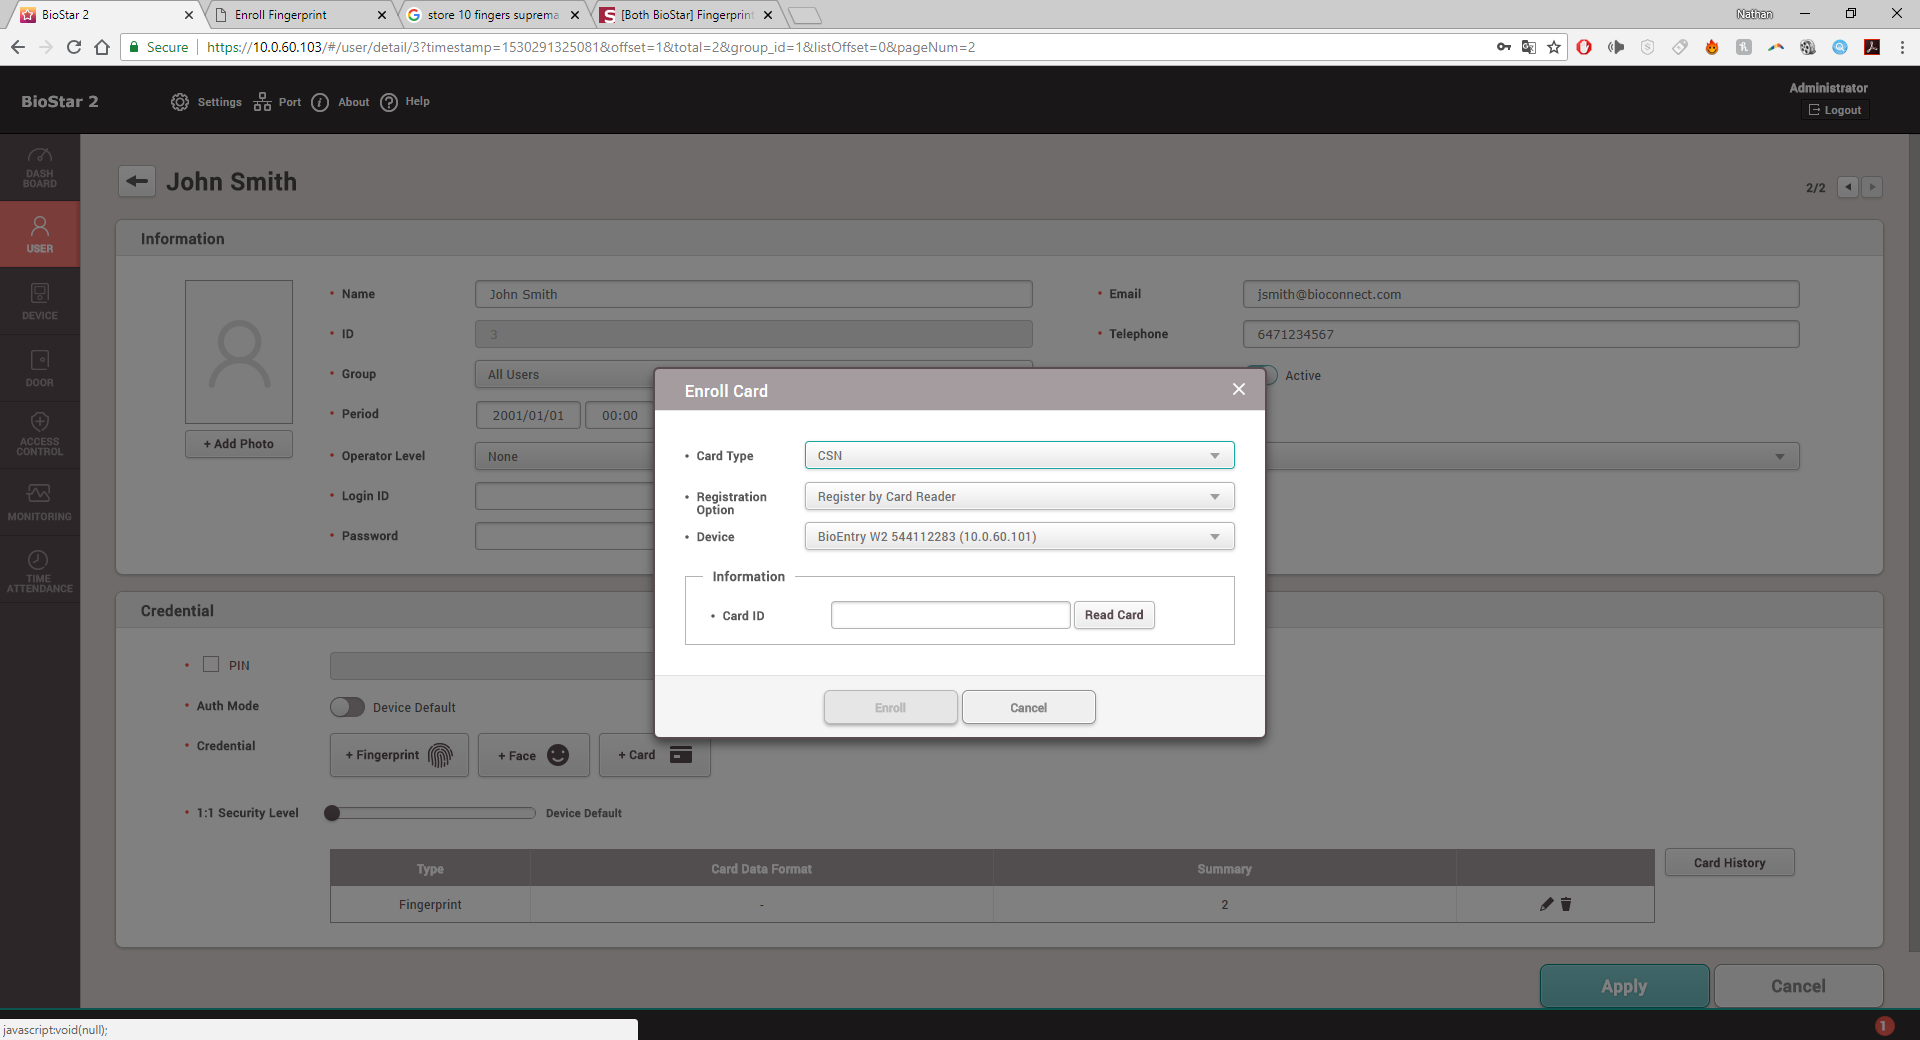Open BioStar 2 Settings
This screenshot has width=1920, height=1040.
tap(206, 101)
